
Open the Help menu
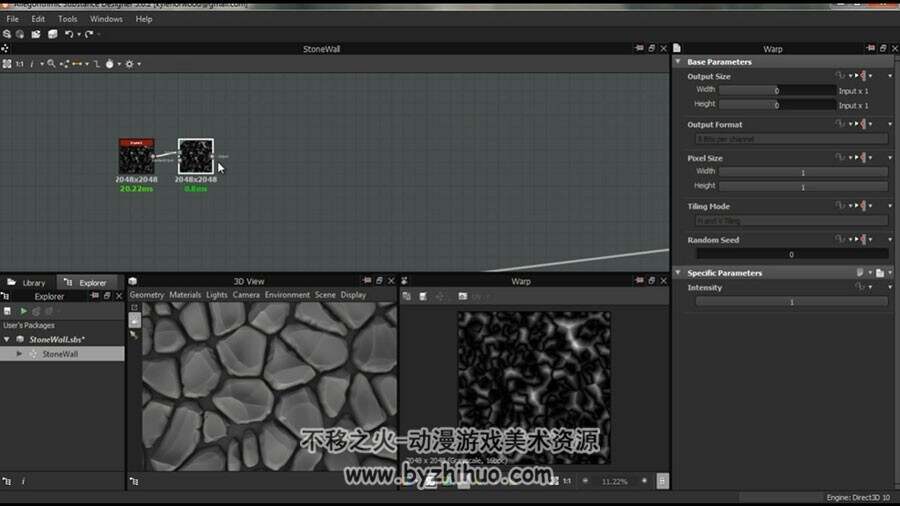pyautogui.click(x=143, y=19)
